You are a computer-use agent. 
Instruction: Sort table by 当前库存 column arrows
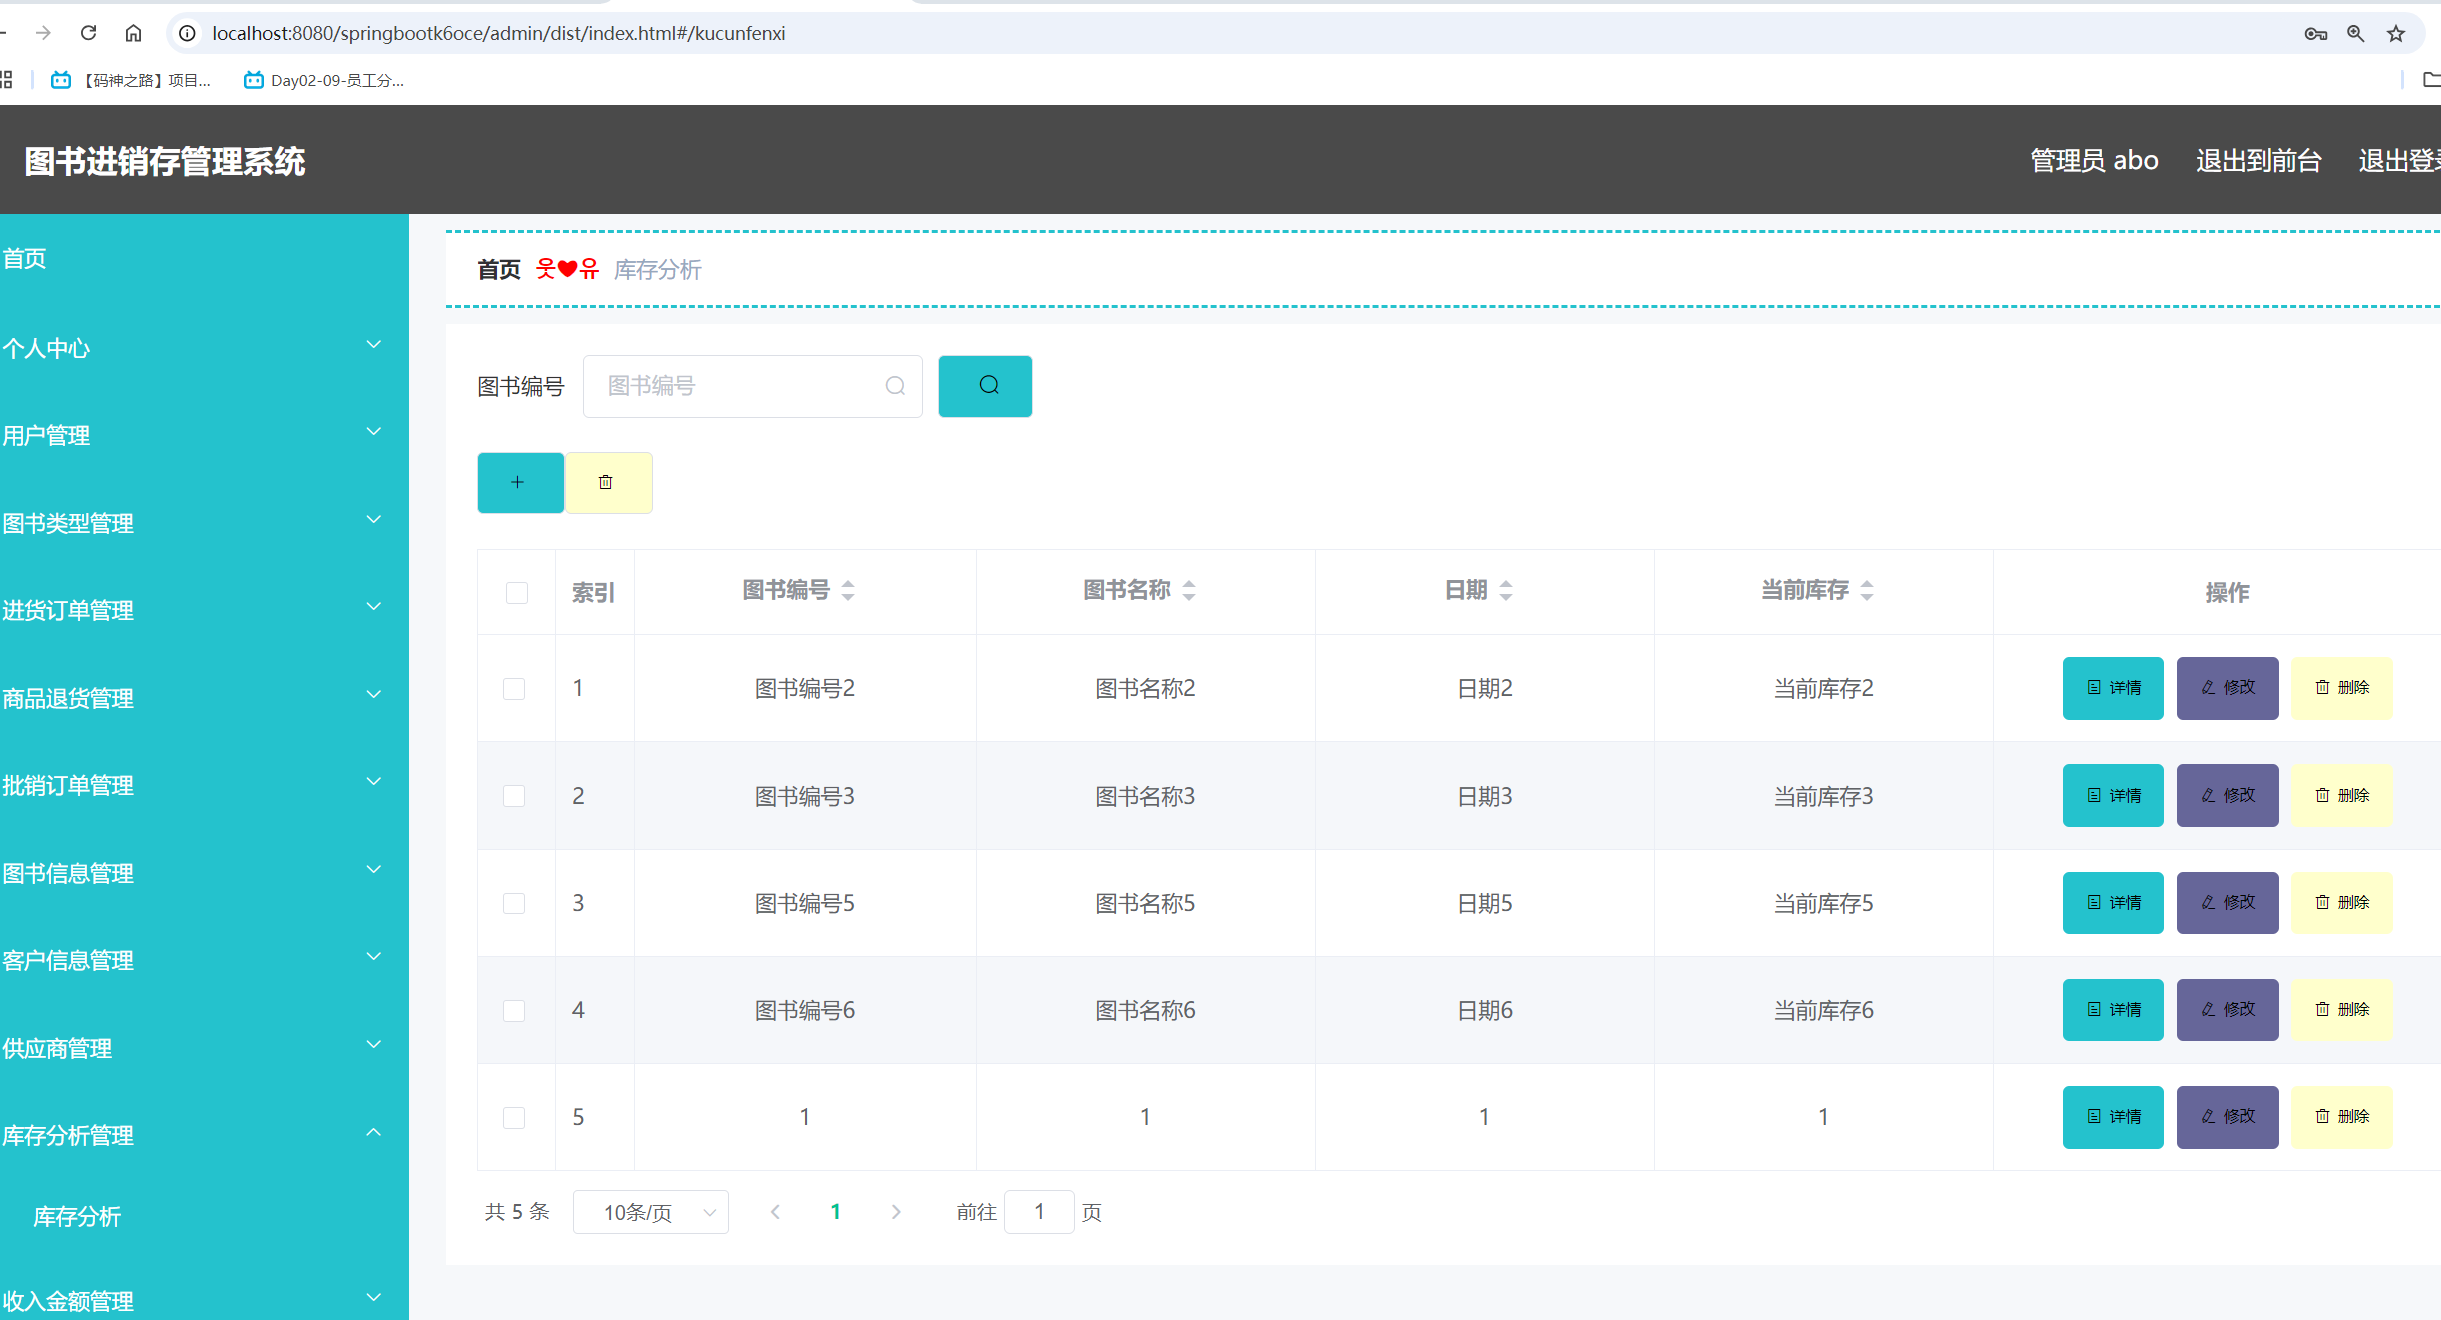click(x=1867, y=590)
